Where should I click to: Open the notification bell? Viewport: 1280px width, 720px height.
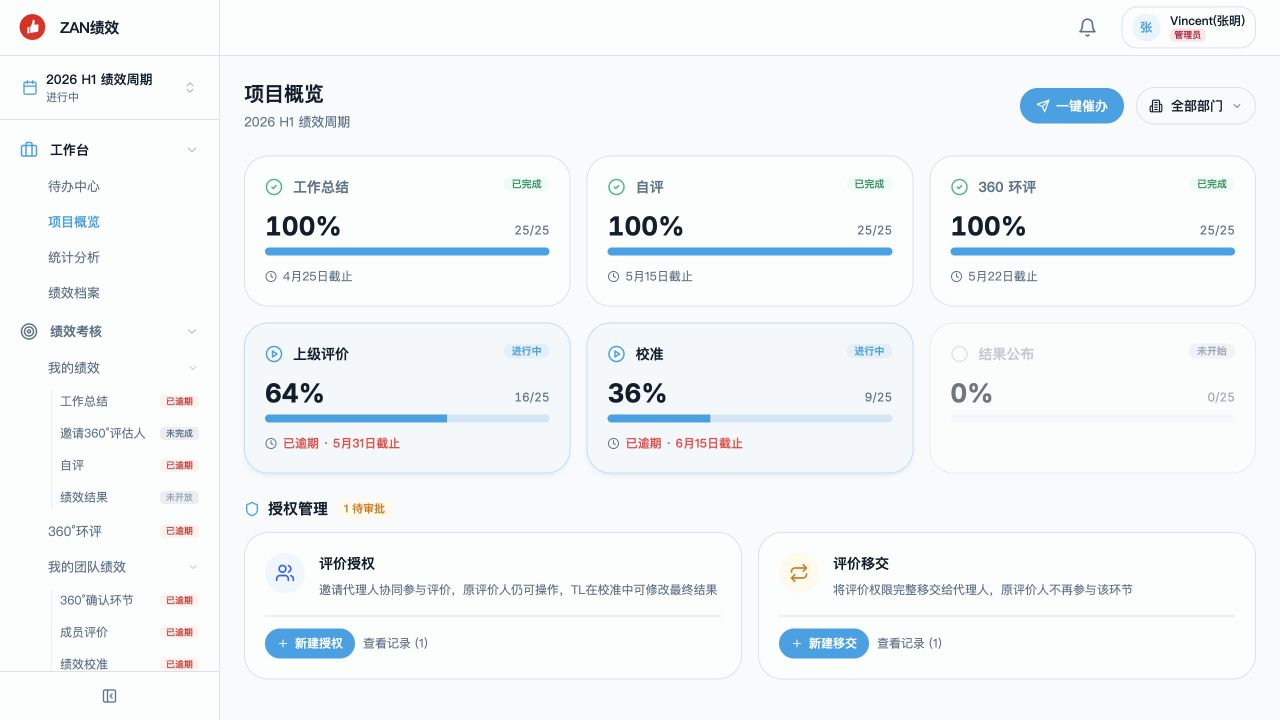(x=1088, y=28)
